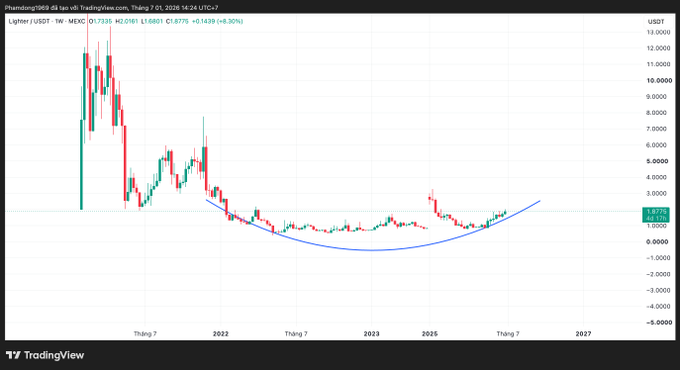
Task: Click the 2025 time axis label
Action: point(430,334)
